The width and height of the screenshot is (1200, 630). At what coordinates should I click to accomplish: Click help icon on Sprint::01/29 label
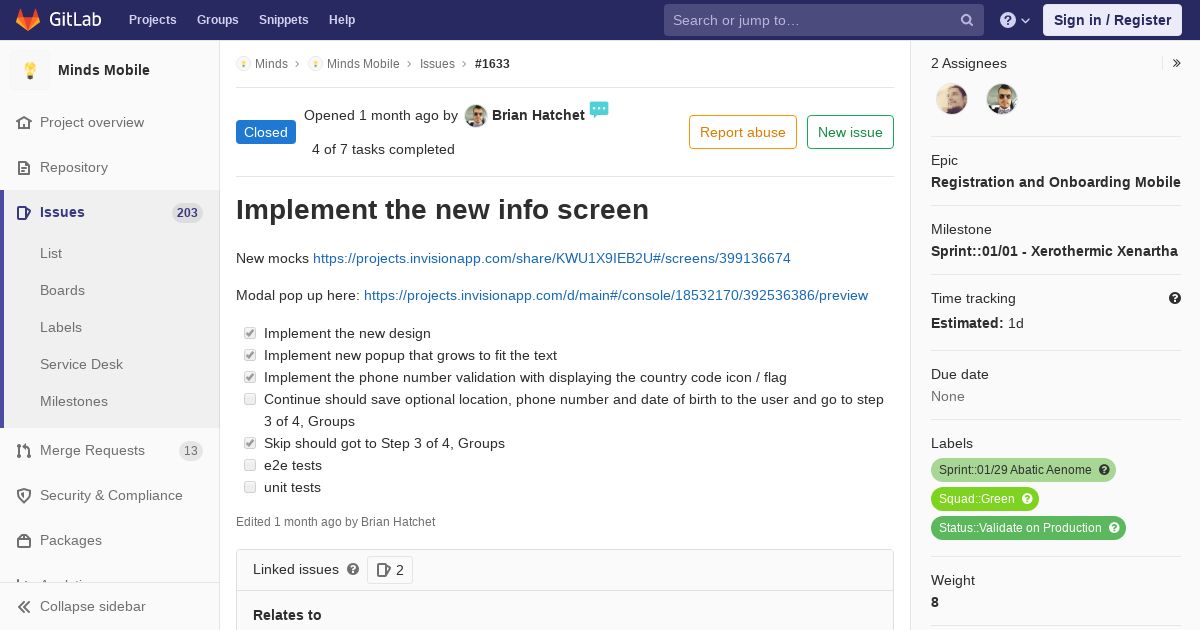[1104, 470]
